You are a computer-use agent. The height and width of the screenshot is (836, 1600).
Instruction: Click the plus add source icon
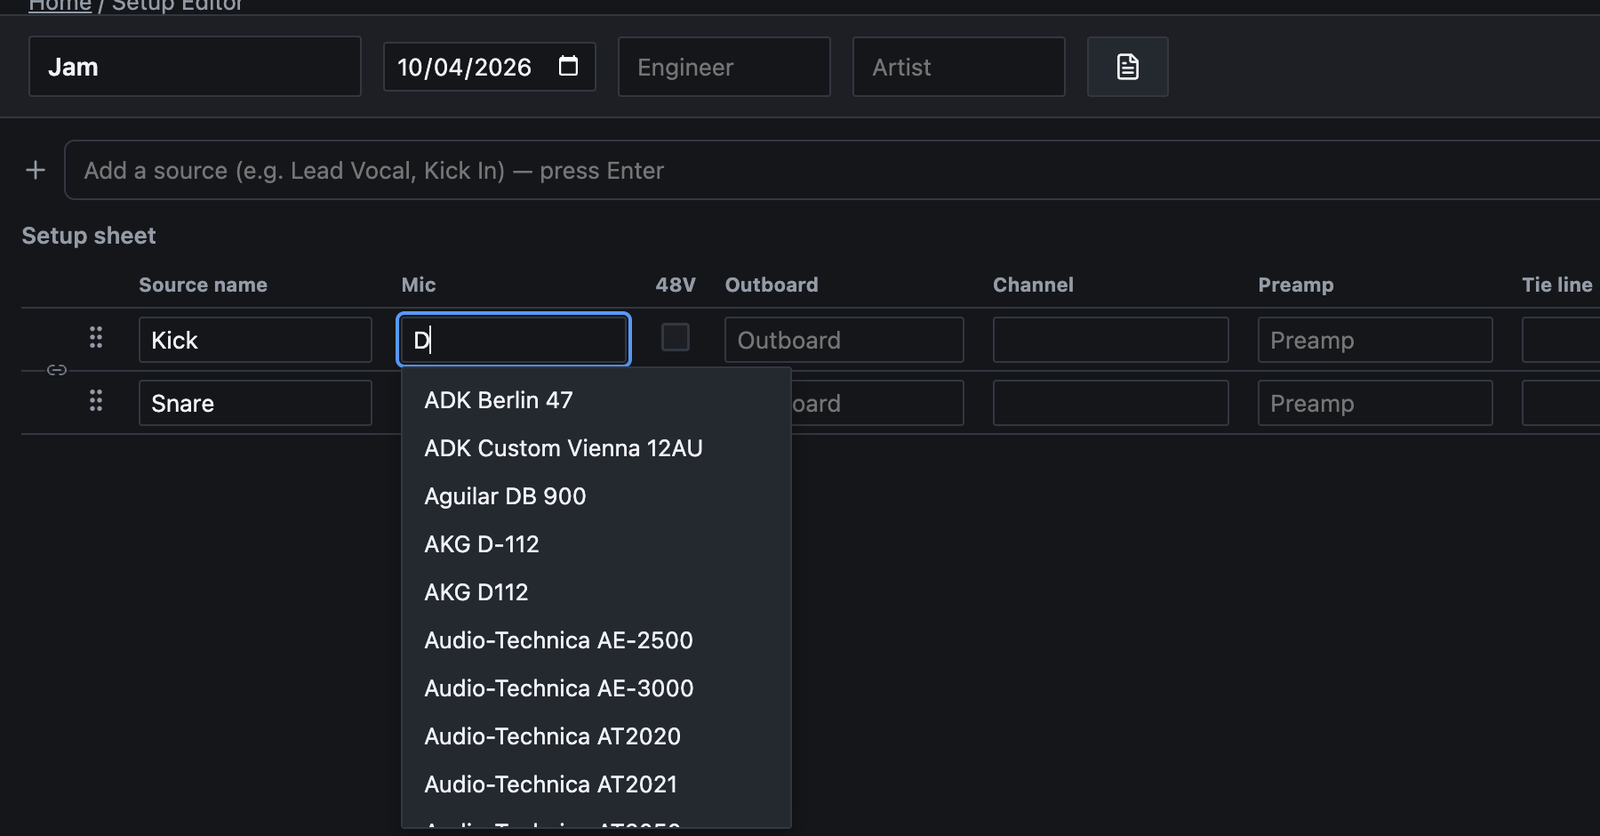tap(36, 170)
